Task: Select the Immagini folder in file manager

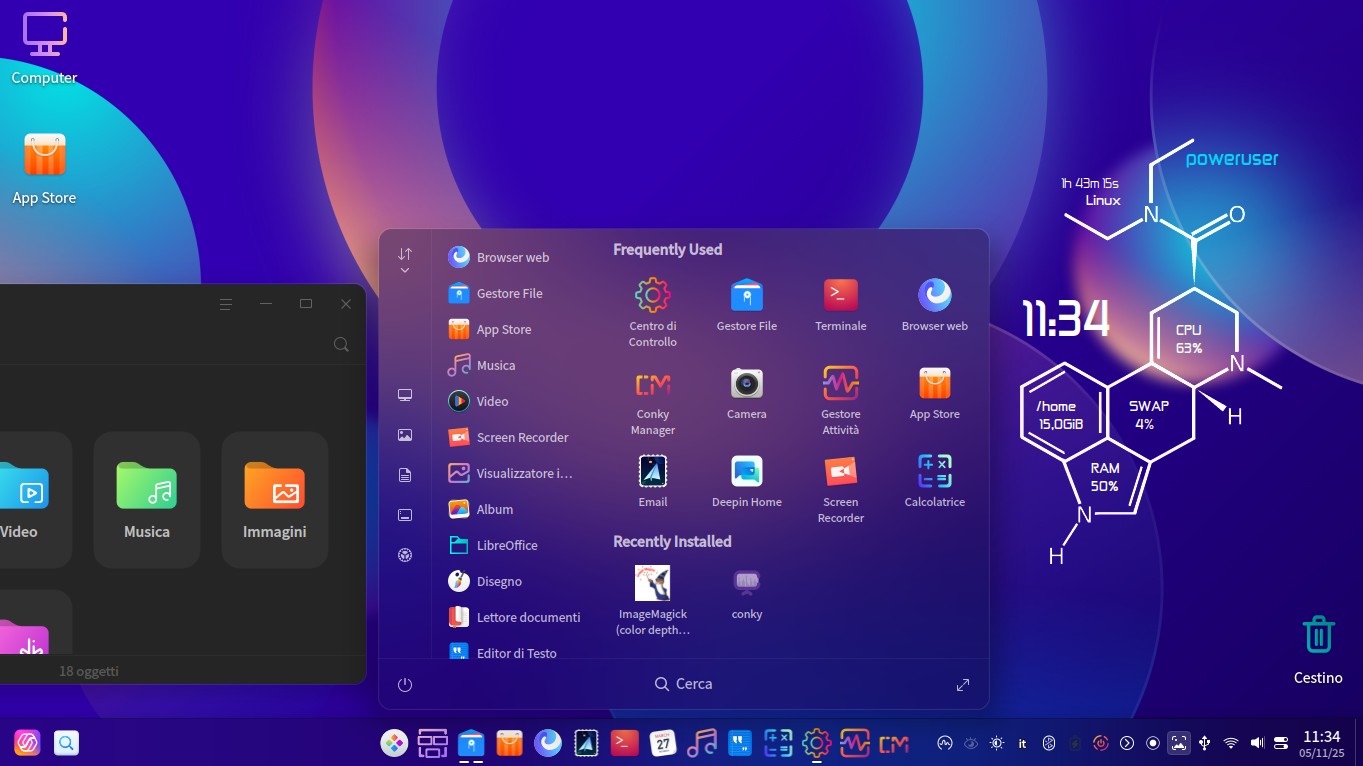Action: [x=275, y=500]
